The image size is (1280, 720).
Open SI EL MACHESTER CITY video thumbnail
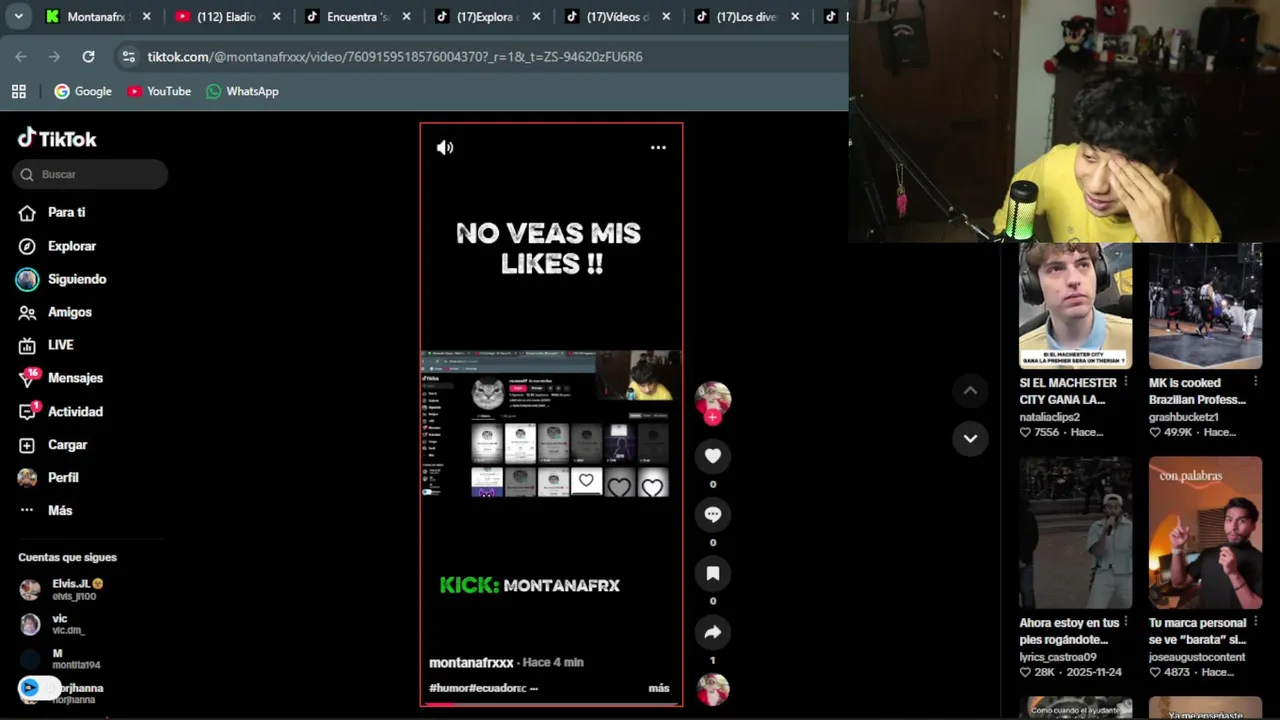pyautogui.click(x=1075, y=305)
